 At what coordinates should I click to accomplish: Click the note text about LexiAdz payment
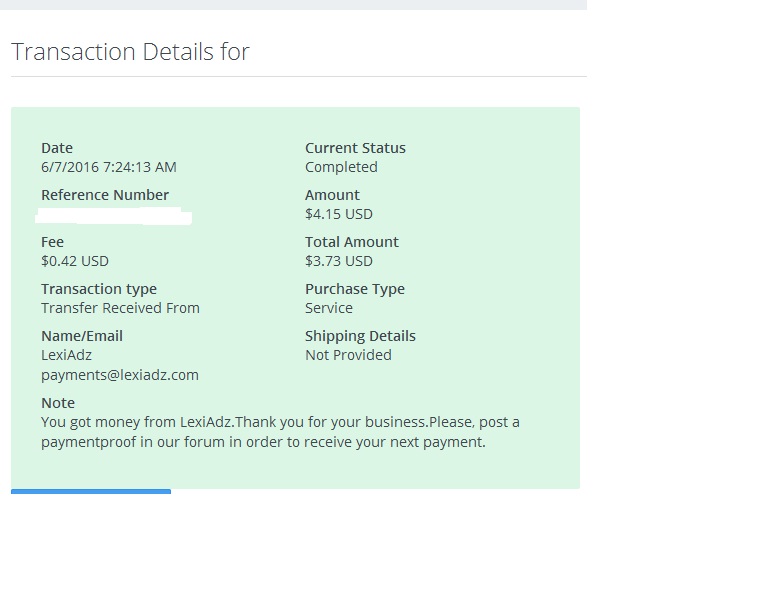(280, 432)
